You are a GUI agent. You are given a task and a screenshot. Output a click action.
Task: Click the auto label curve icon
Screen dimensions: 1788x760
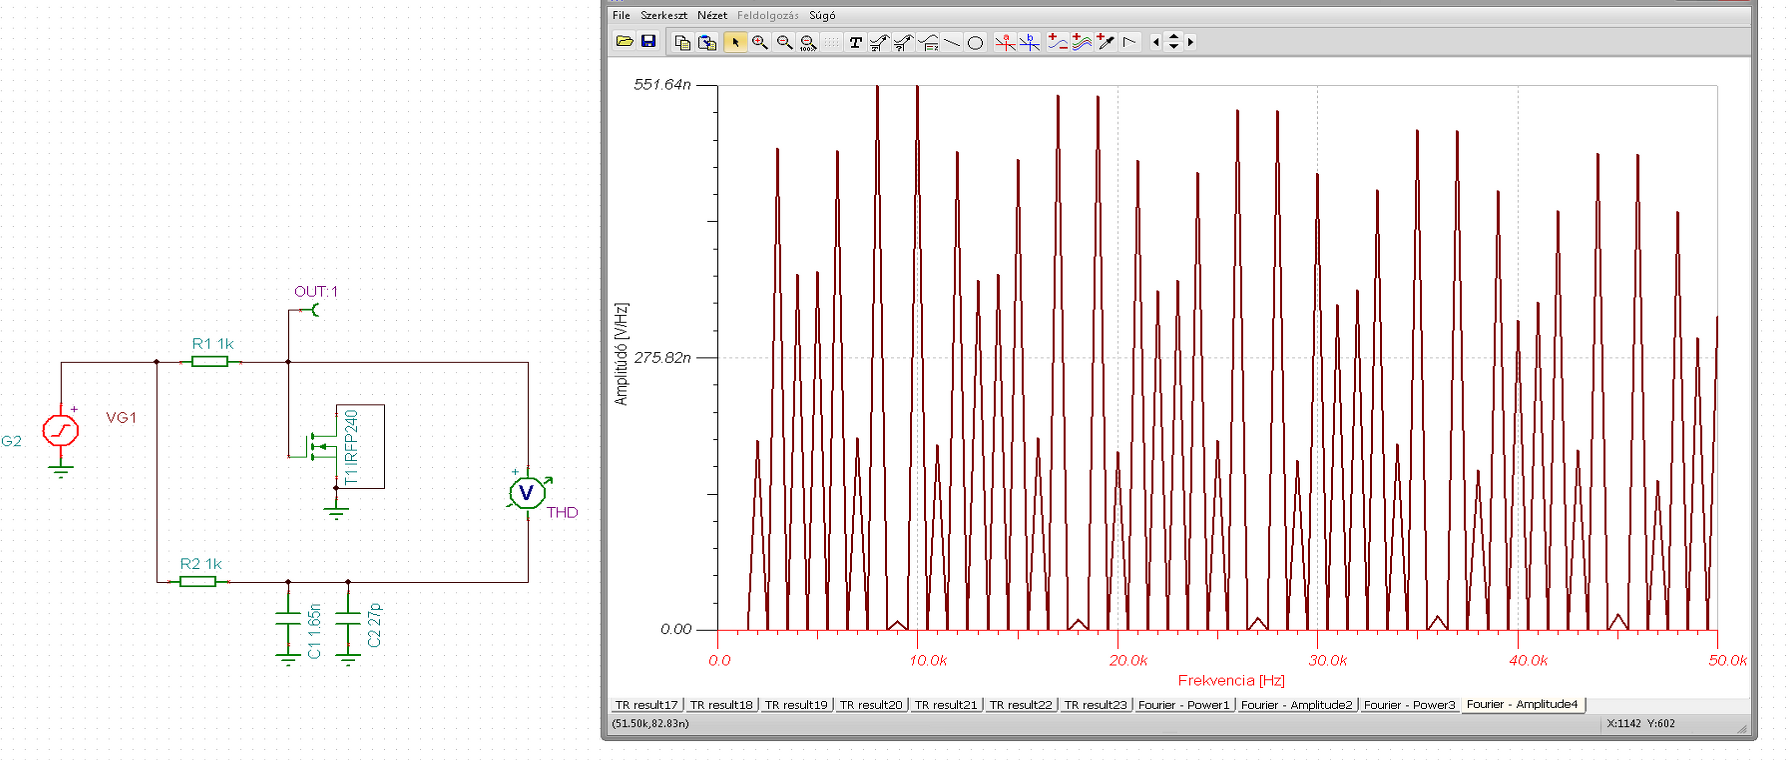[879, 42]
